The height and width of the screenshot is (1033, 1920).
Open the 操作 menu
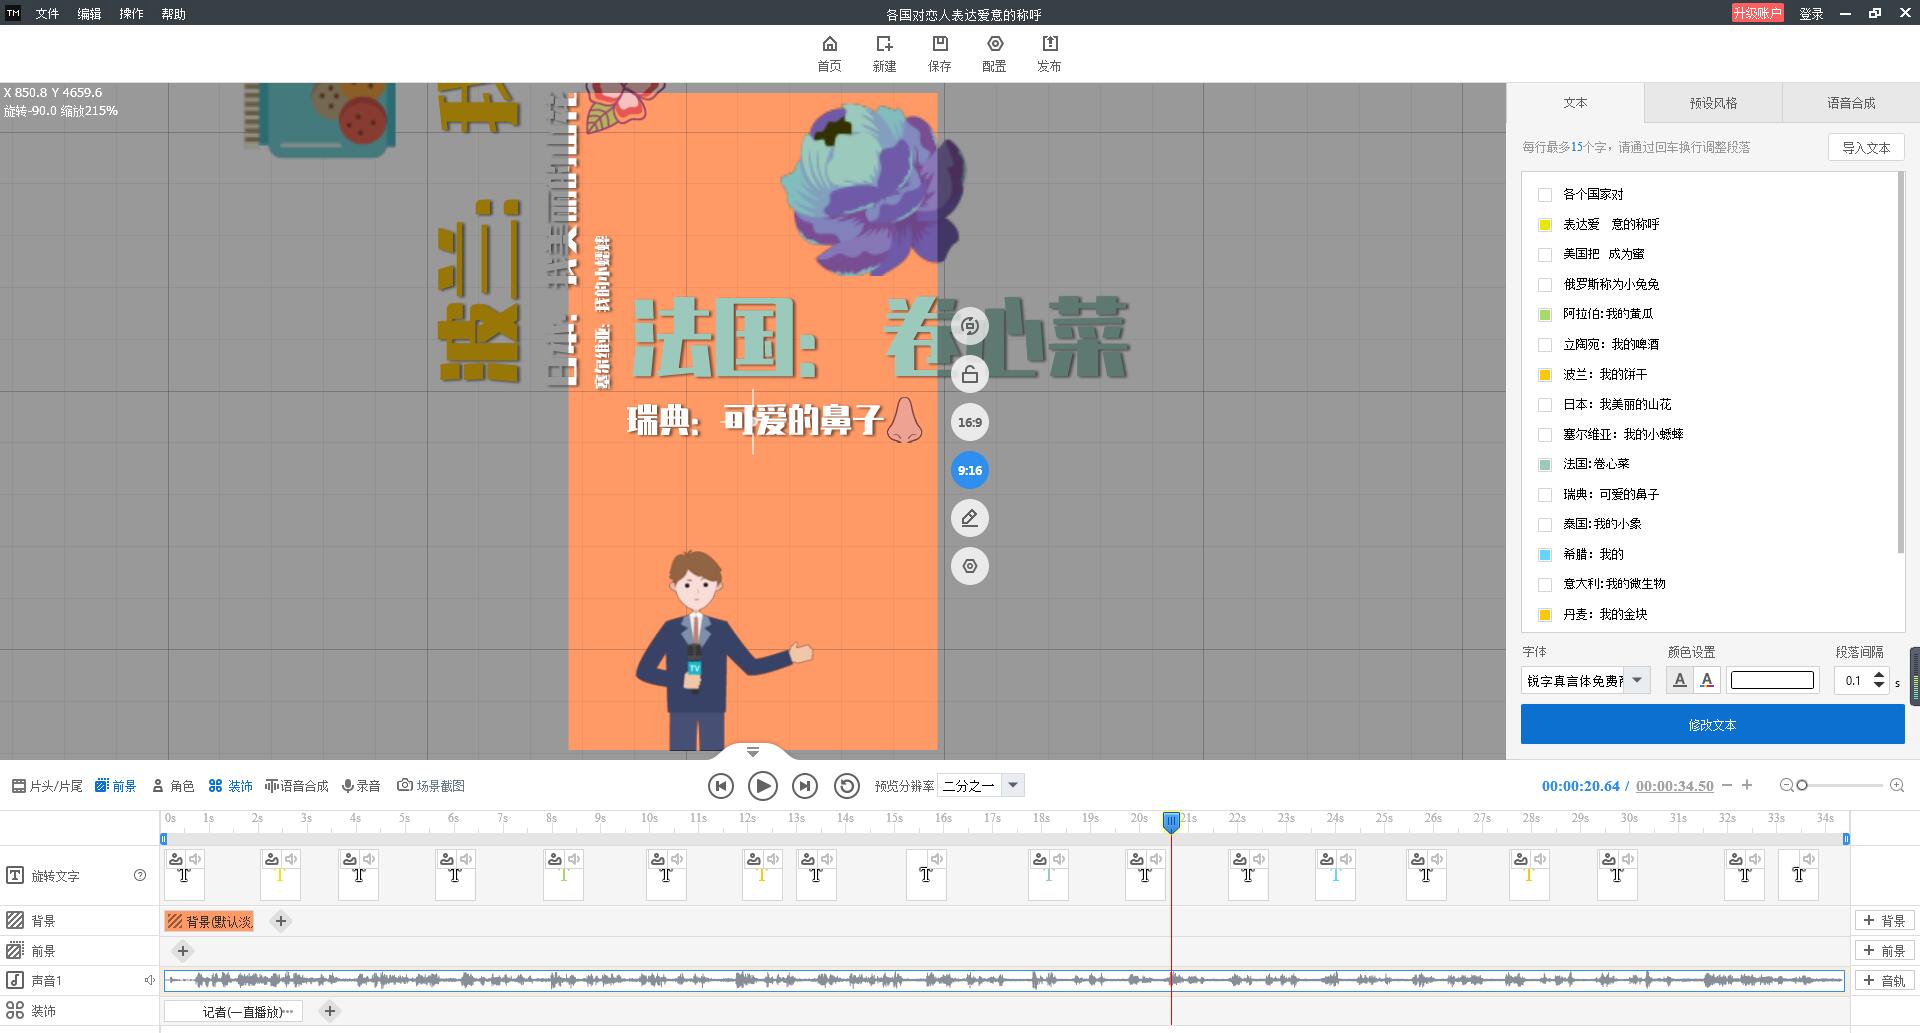tap(131, 14)
